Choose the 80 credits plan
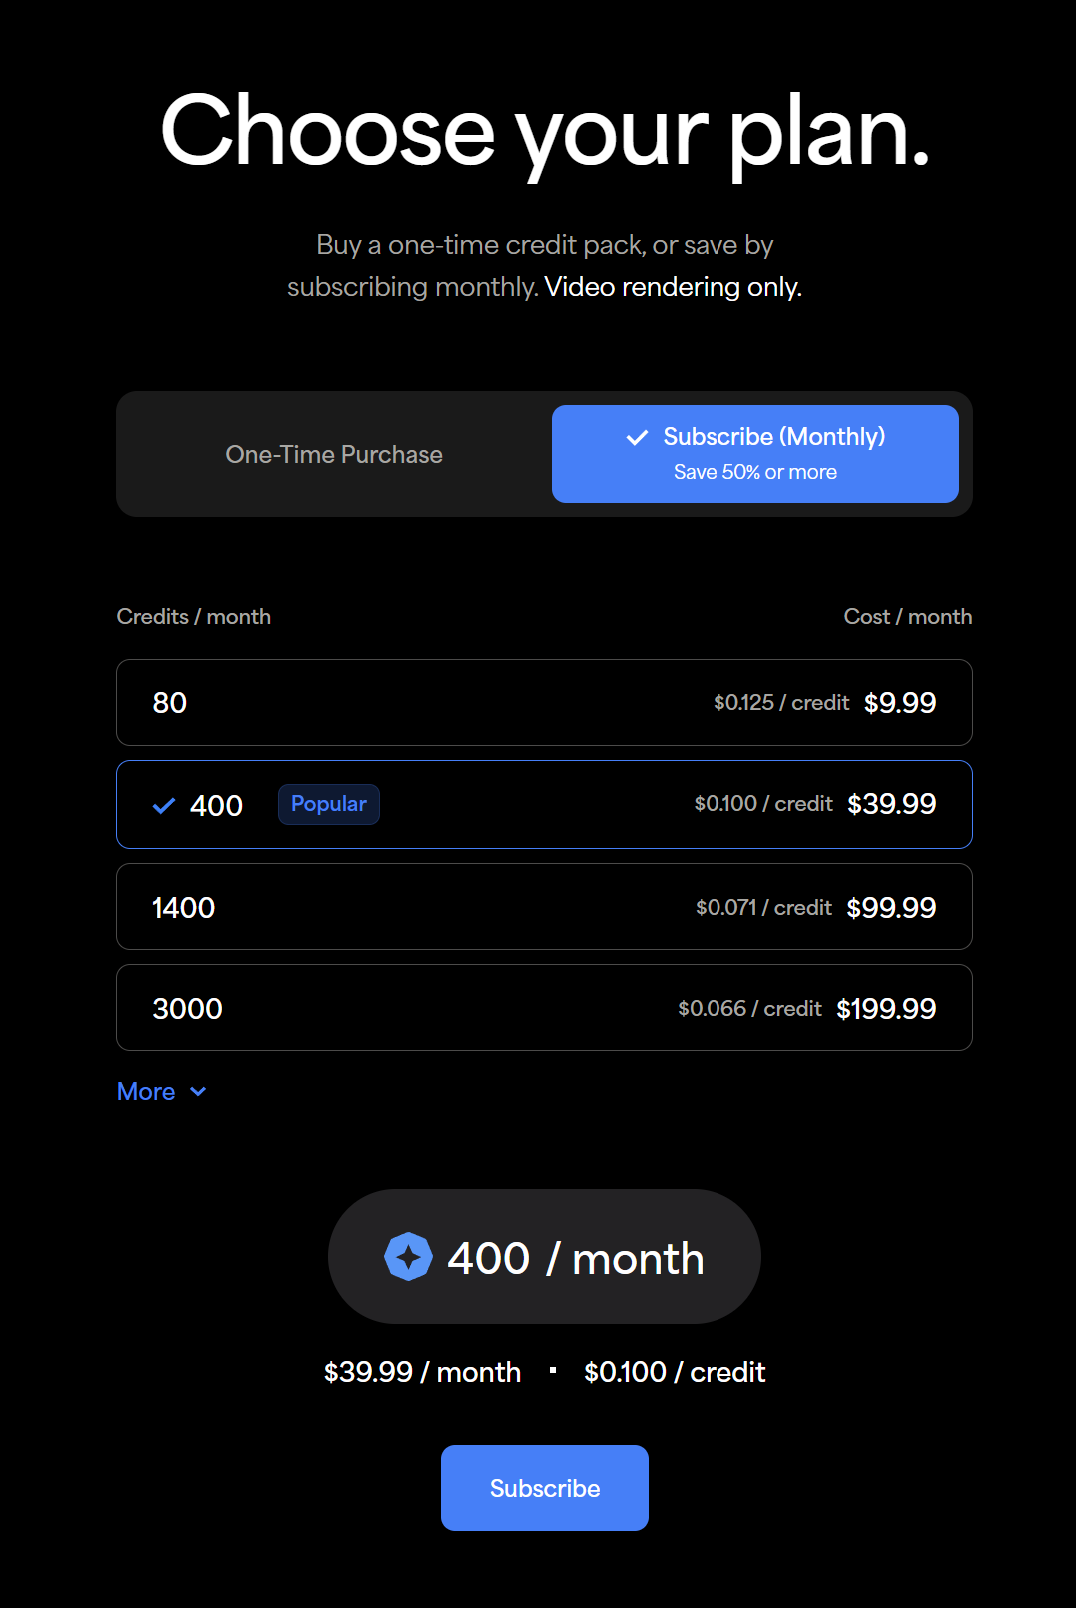Image resolution: width=1076 pixels, height=1608 pixels. coord(544,703)
